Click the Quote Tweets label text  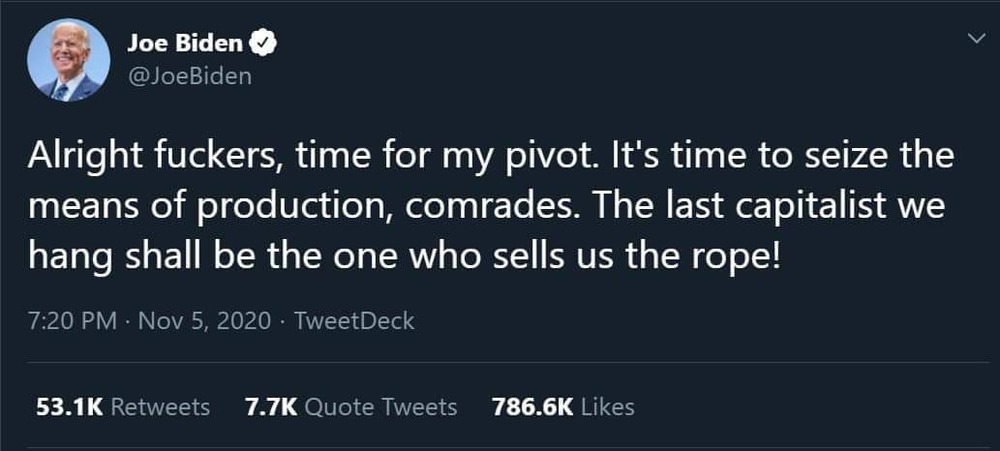381,407
